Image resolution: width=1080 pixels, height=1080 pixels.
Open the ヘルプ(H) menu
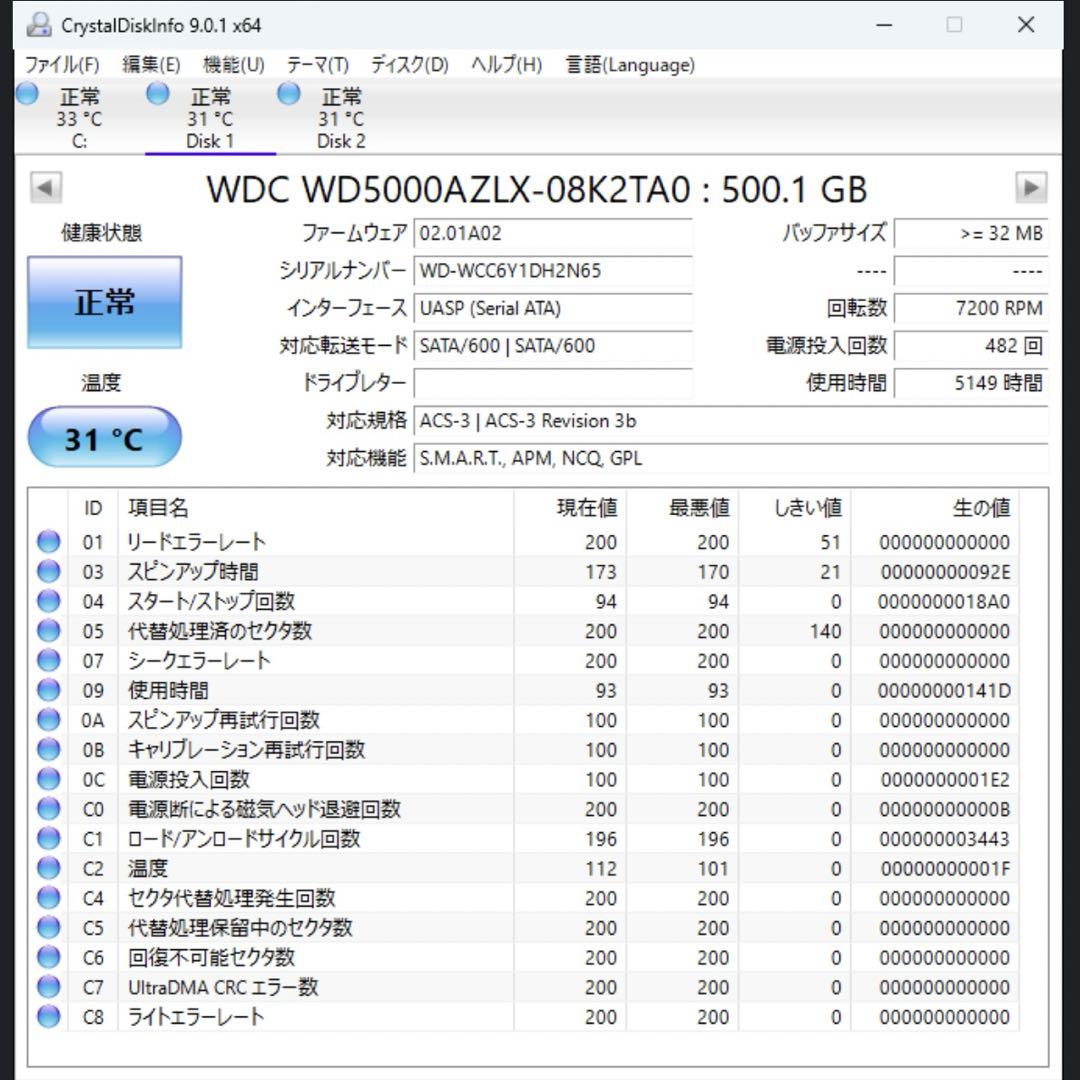(506, 65)
